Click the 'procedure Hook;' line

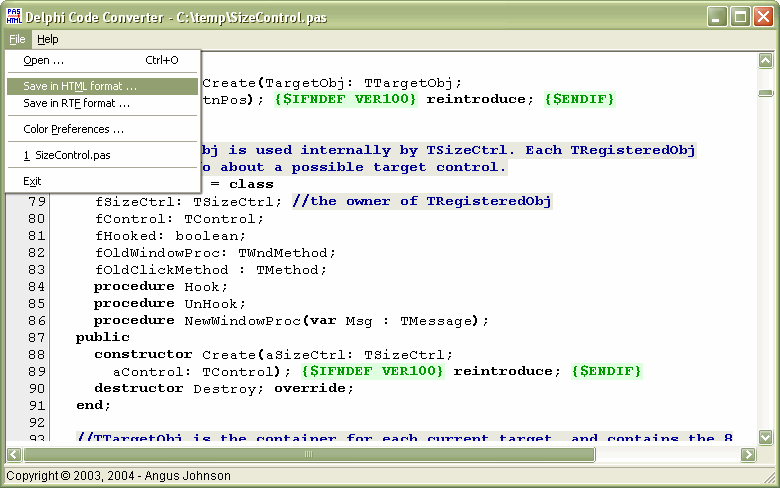point(161,287)
